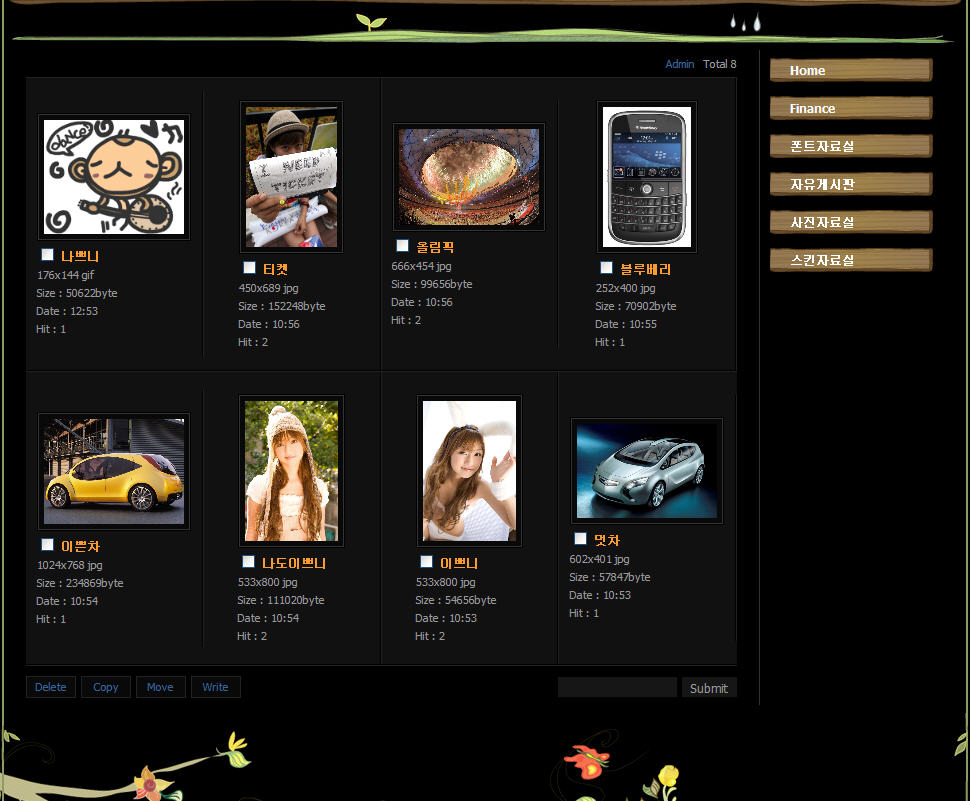Open the ticket sign photo thumbnail

coord(291,177)
